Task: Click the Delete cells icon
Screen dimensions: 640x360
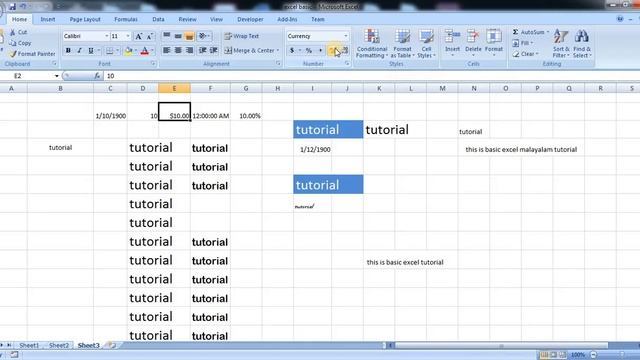Action: click(473, 37)
